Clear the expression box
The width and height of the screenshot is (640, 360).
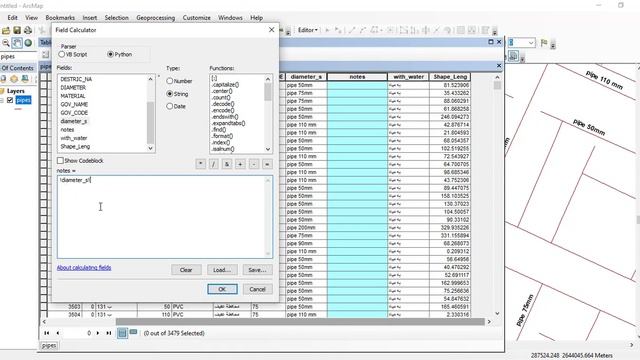tap(186, 270)
